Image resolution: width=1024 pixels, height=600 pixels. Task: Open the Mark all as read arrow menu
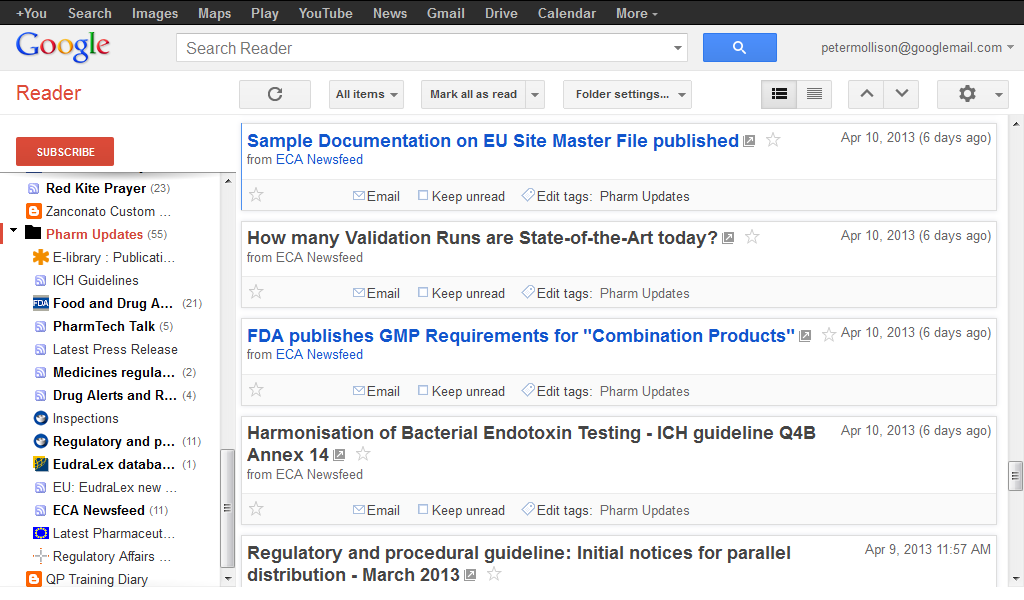536,94
